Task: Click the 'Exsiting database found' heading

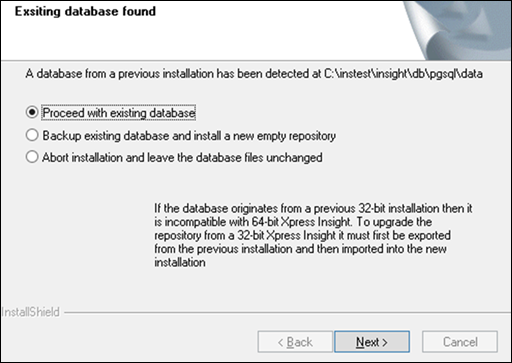Action: 85,11
